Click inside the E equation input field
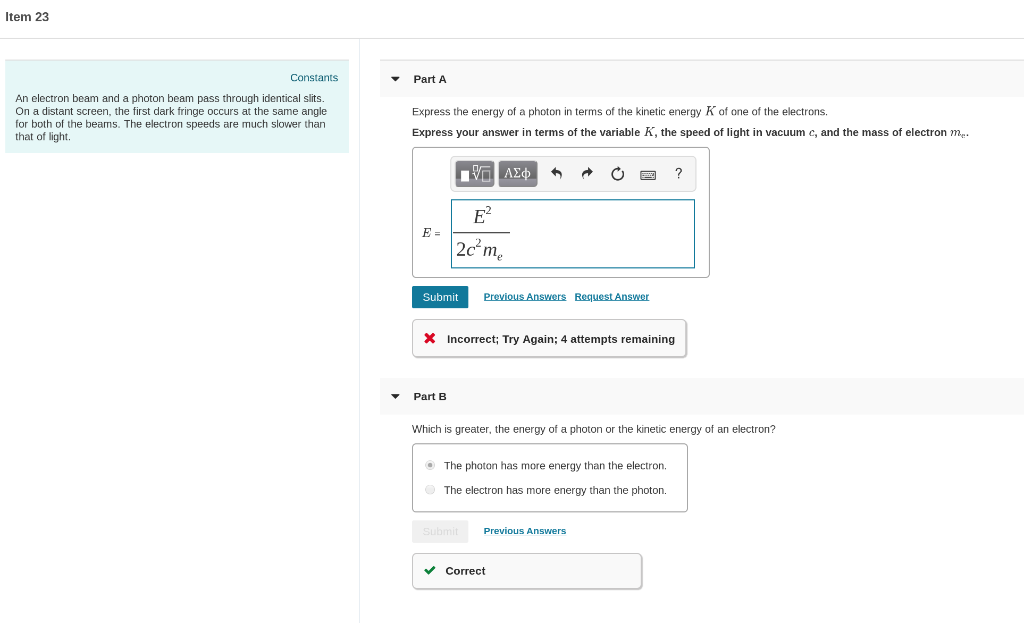The width and height of the screenshot is (1024, 623). (573, 234)
